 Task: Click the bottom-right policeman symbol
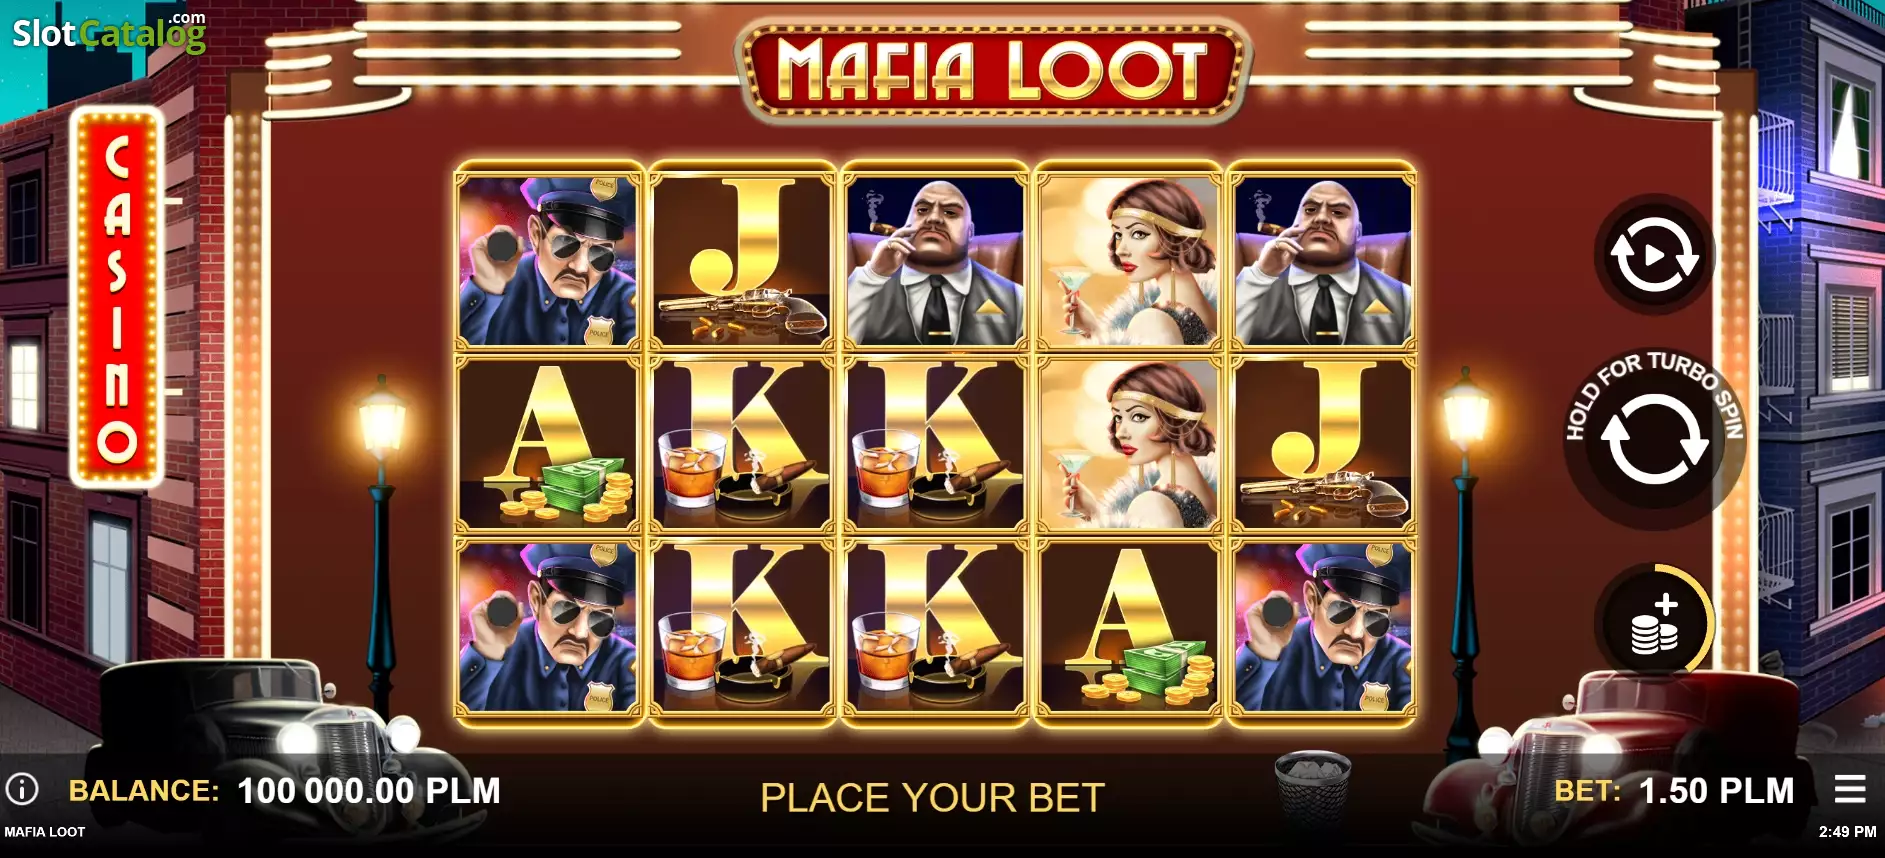pos(1323,628)
